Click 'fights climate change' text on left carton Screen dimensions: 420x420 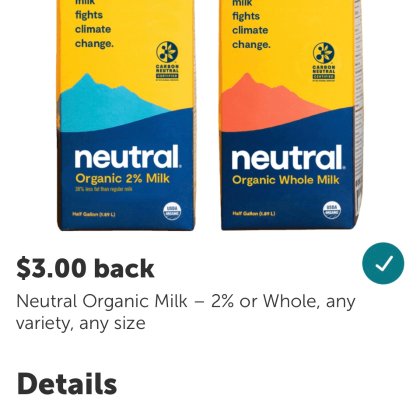pyautogui.click(x=94, y=29)
